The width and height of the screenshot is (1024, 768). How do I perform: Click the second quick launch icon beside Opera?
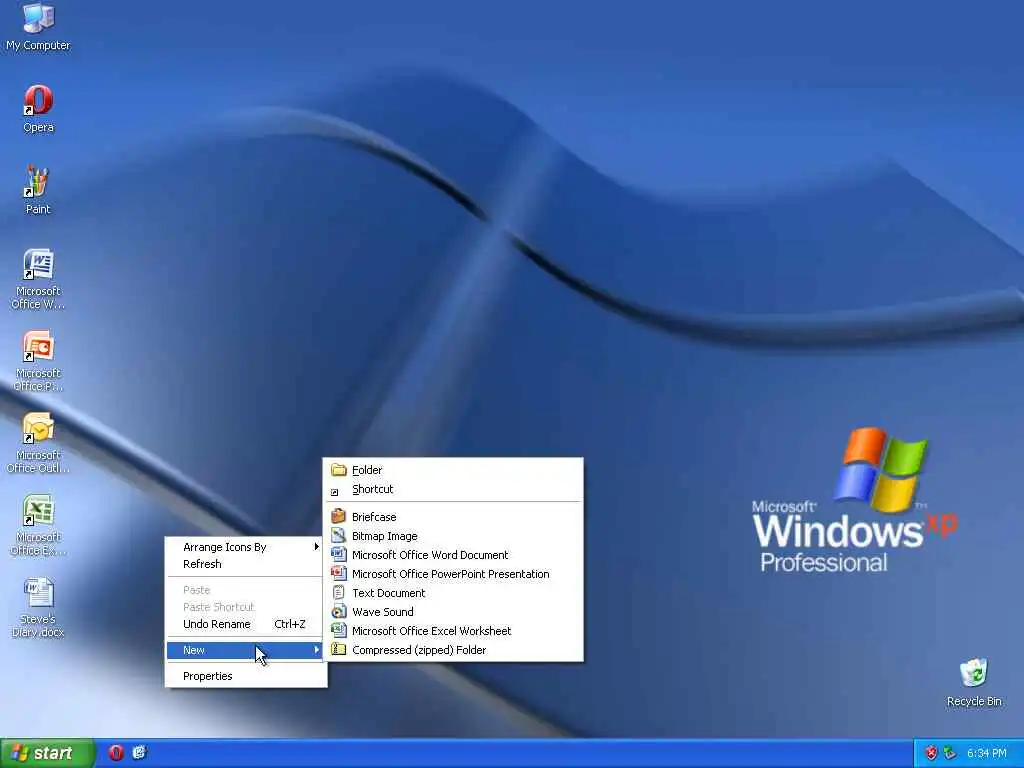coord(139,753)
